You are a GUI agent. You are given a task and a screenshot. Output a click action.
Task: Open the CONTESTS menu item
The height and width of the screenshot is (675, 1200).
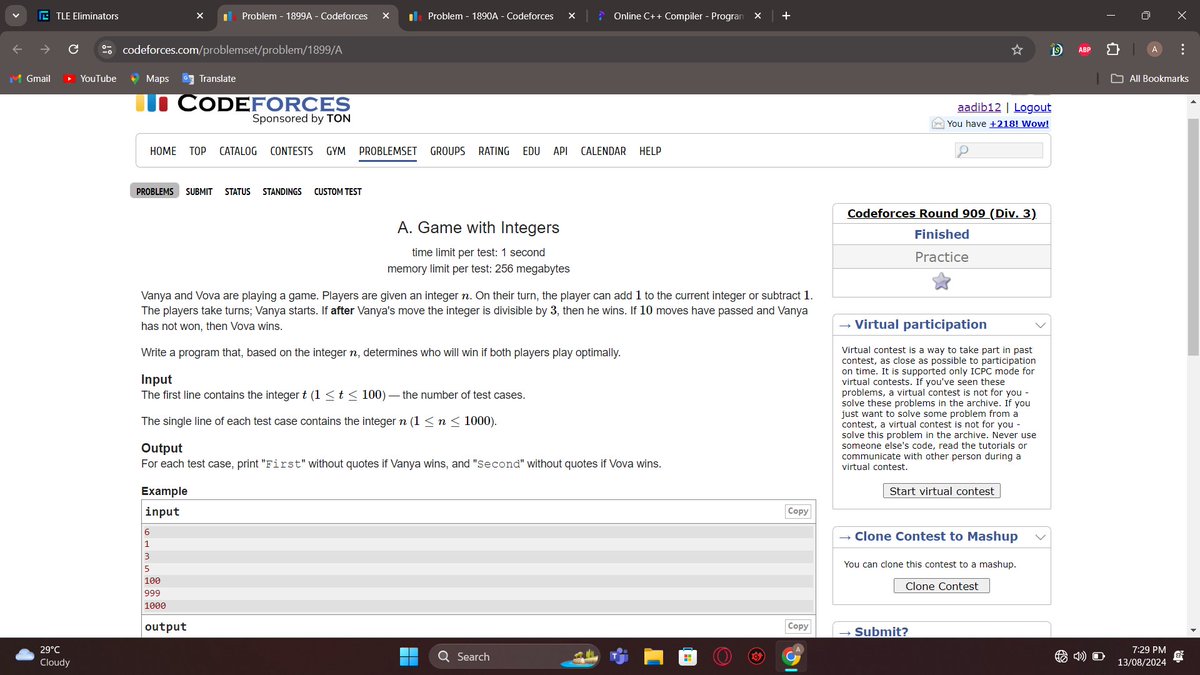[291, 151]
